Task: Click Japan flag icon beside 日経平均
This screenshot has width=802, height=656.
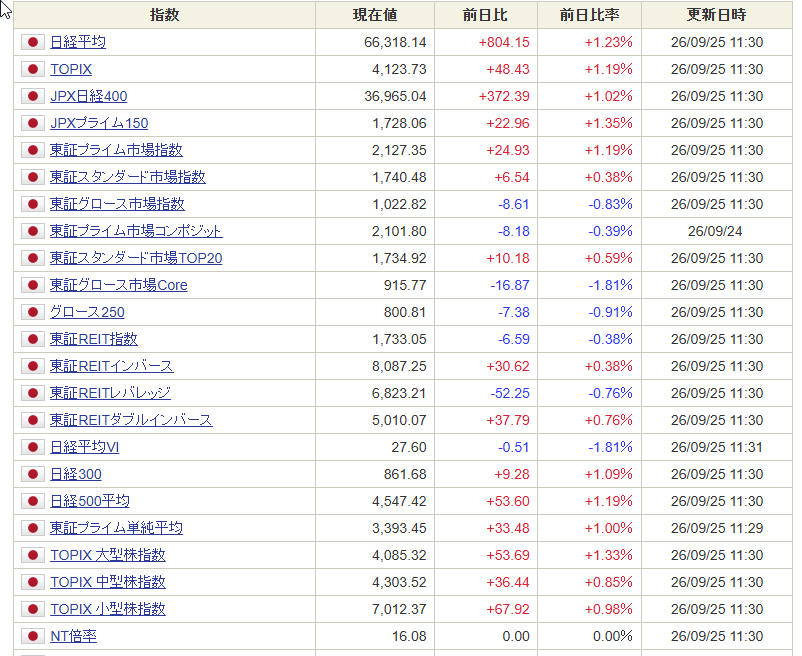Action: click(33, 42)
